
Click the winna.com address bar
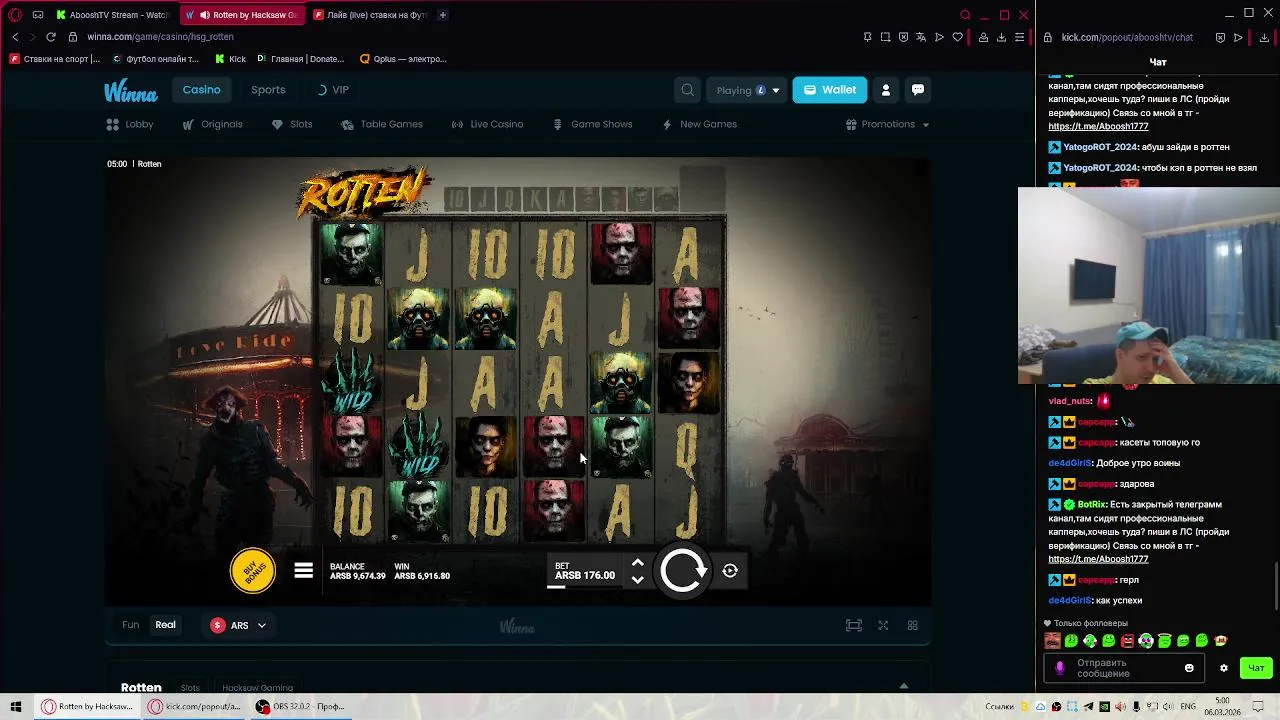(160, 37)
